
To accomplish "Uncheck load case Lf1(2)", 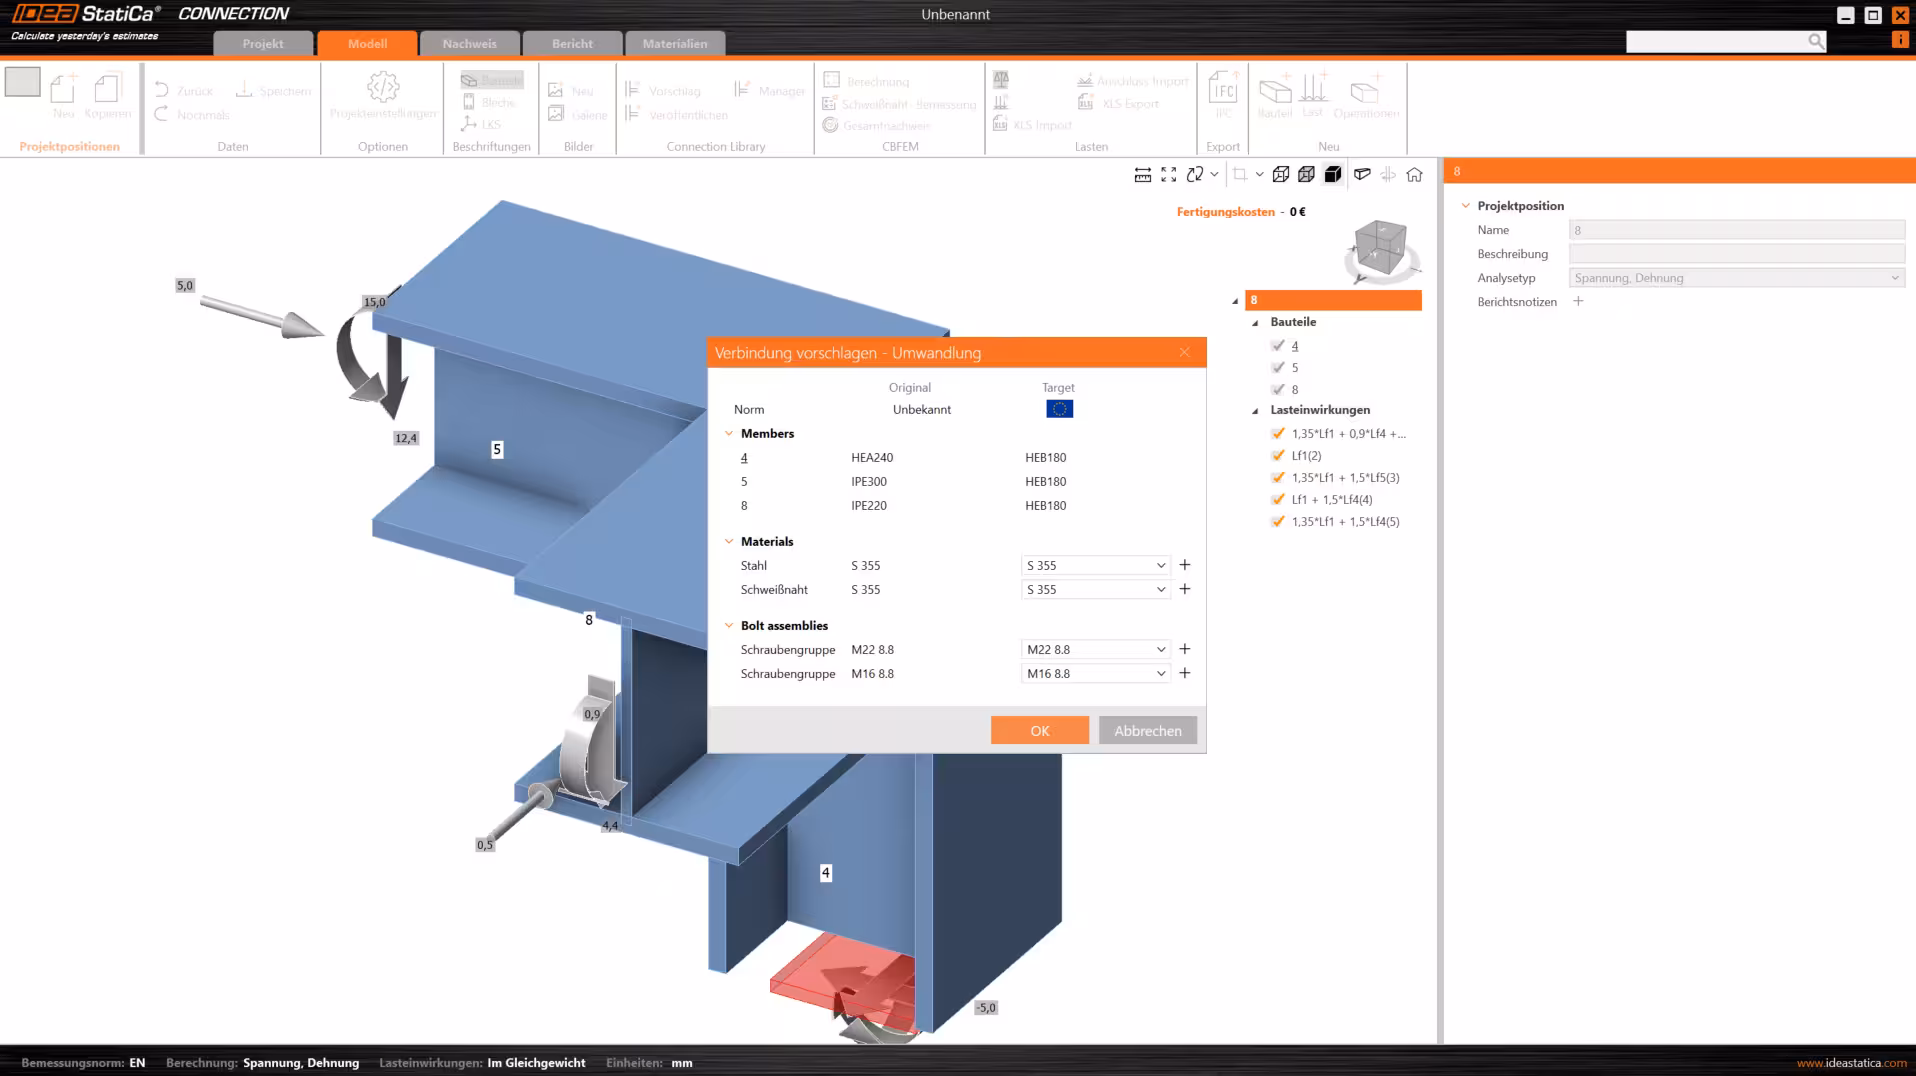I will tap(1278, 455).
